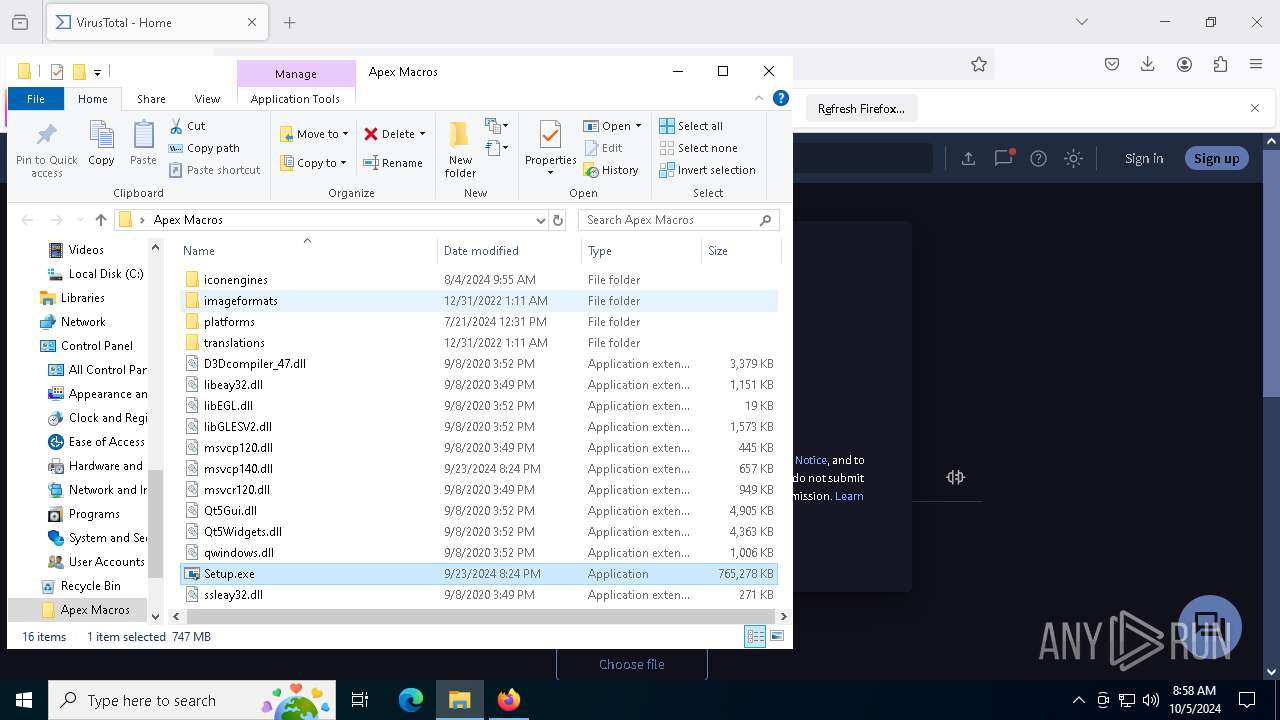The image size is (1280, 720).
Task: List all Firefox tabs chevron
Action: point(1082,22)
